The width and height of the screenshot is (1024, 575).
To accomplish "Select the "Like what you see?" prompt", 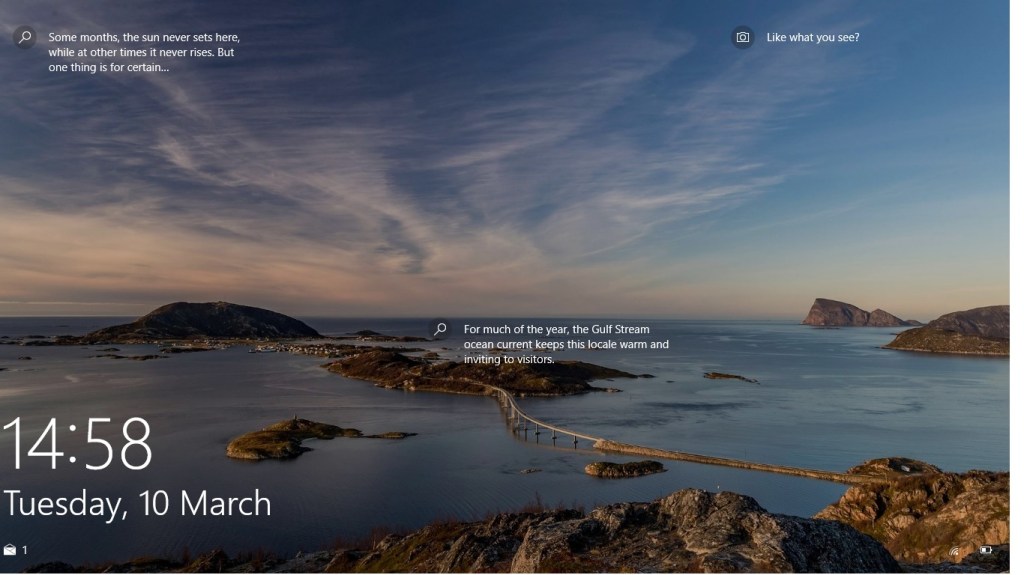I will 812,37.
